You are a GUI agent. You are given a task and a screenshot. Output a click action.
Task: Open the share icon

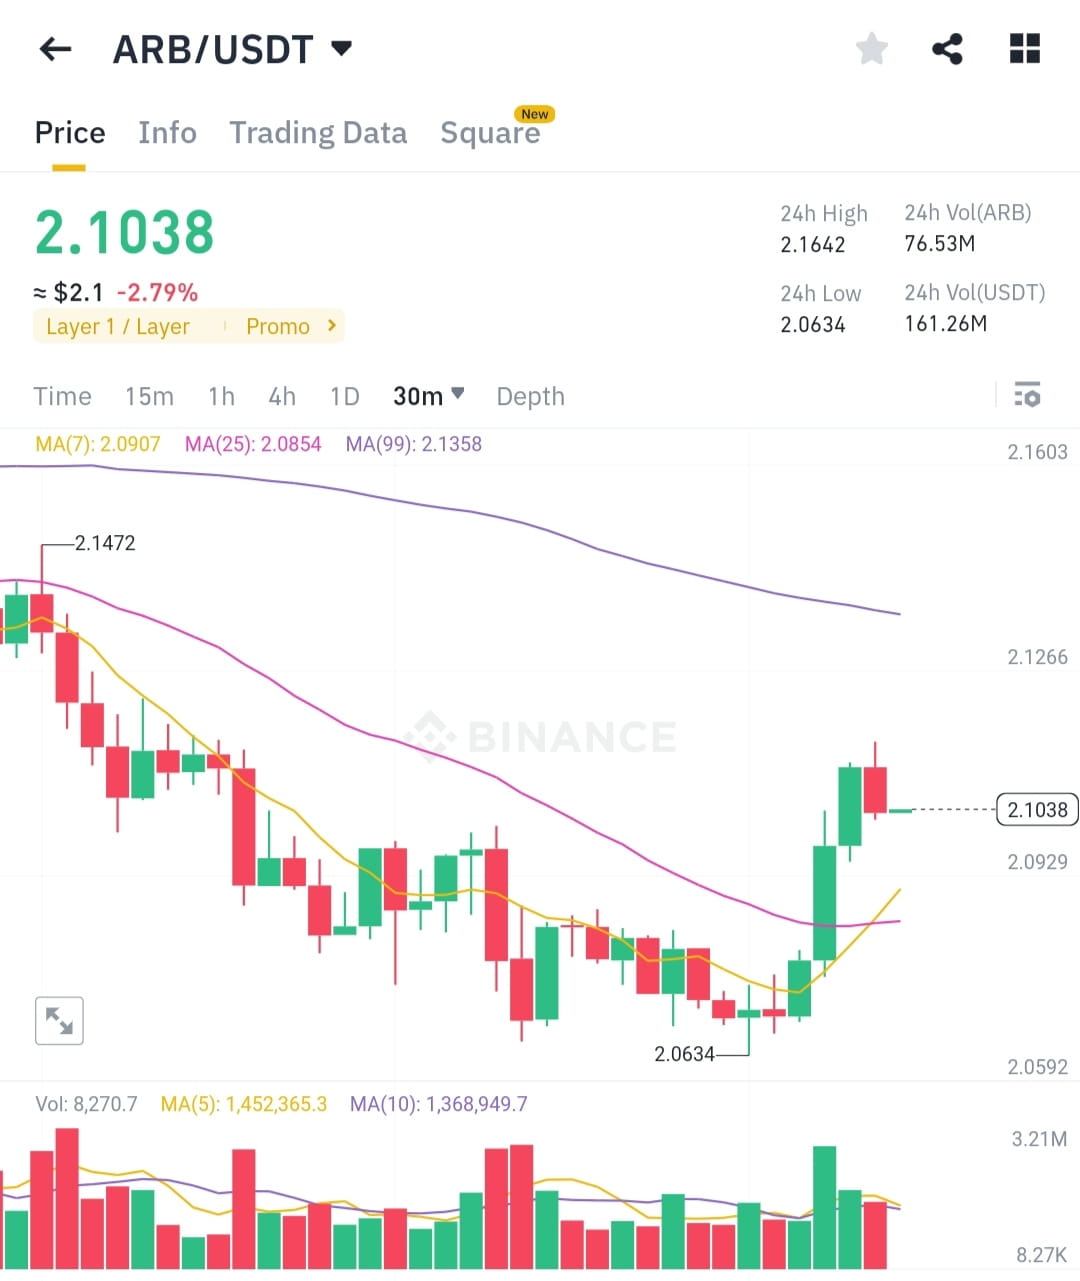point(947,48)
